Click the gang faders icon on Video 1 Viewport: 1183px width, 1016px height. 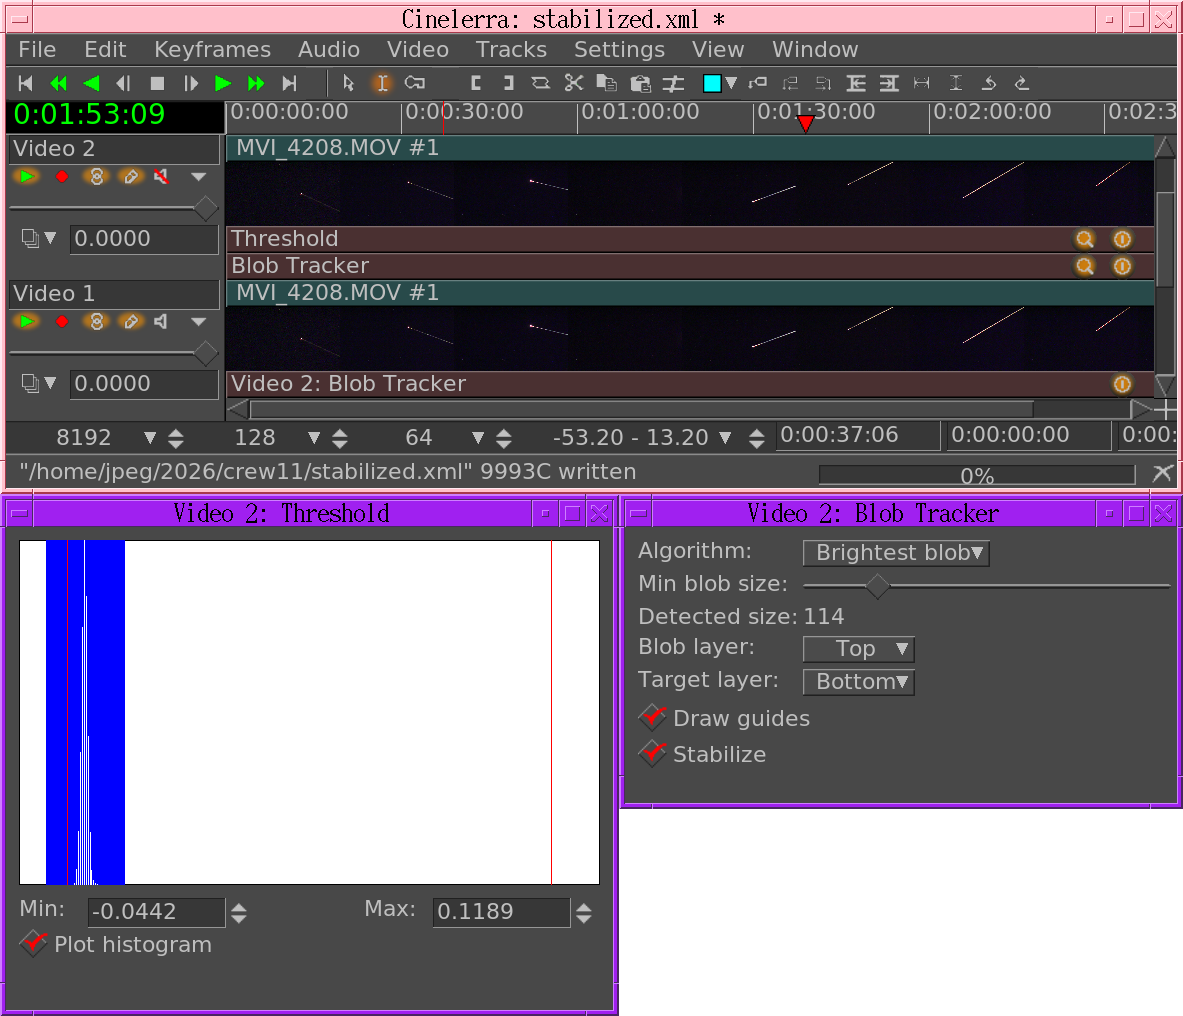click(96, 322)
